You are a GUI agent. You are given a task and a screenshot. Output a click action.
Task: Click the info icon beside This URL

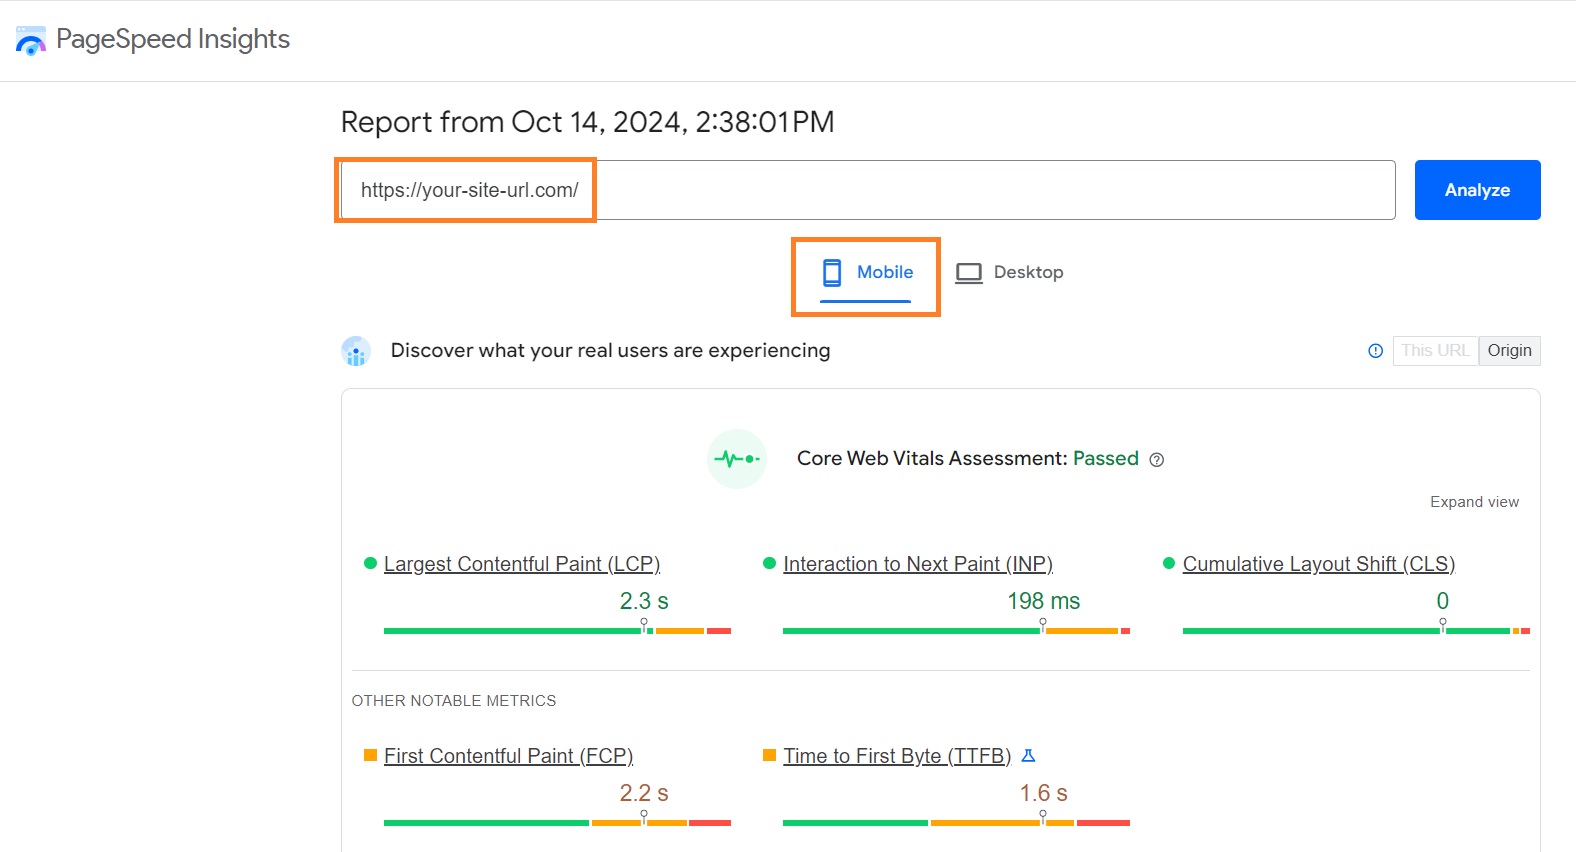1375,351
